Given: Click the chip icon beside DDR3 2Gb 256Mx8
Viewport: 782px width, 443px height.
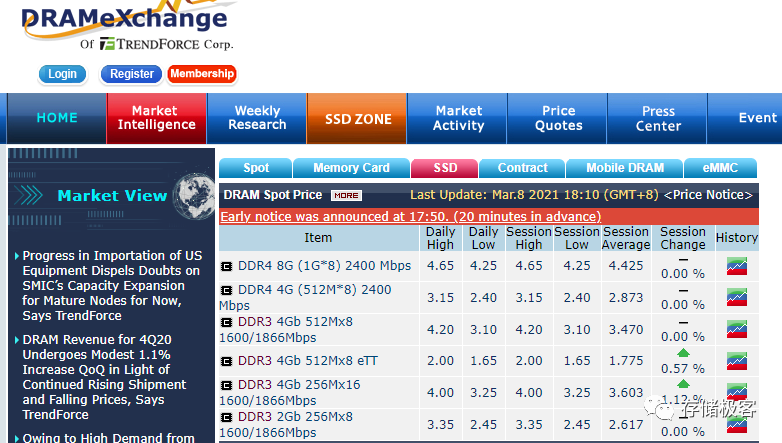Looking at the screenshot, I should click(x=226, y=417).
